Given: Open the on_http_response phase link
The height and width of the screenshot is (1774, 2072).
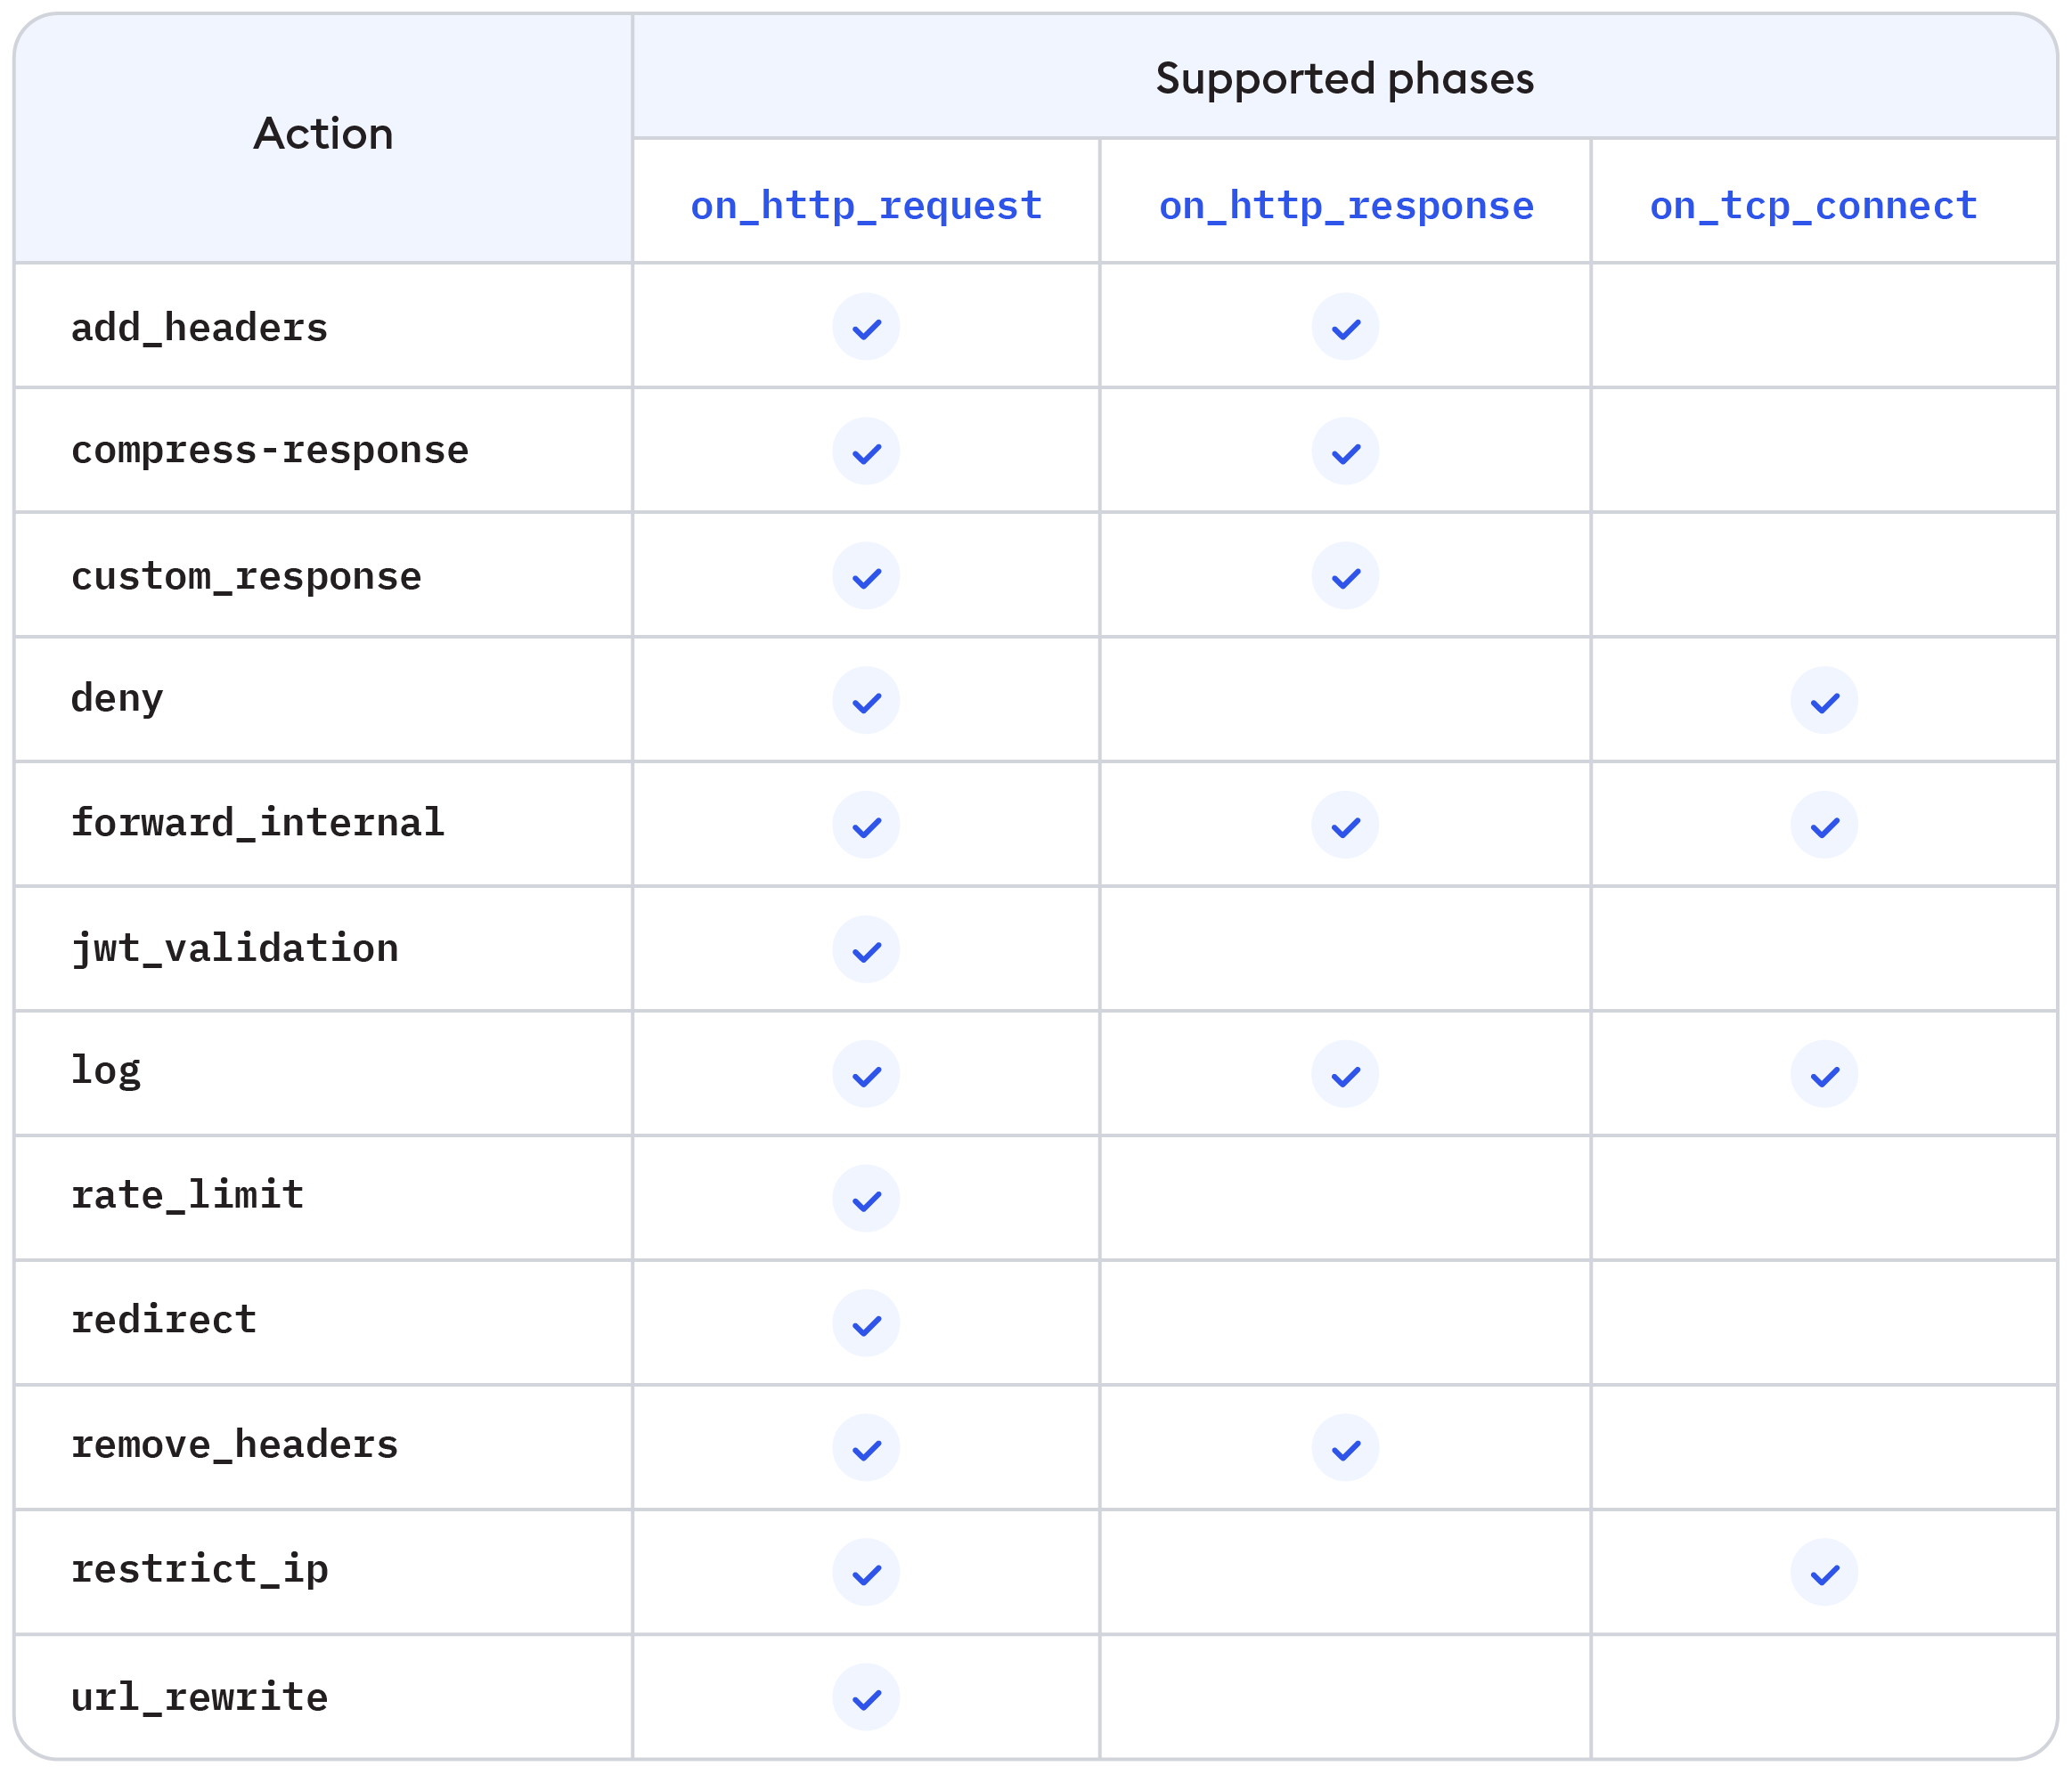Looking at the screenshot, I should coord(1345,205).
